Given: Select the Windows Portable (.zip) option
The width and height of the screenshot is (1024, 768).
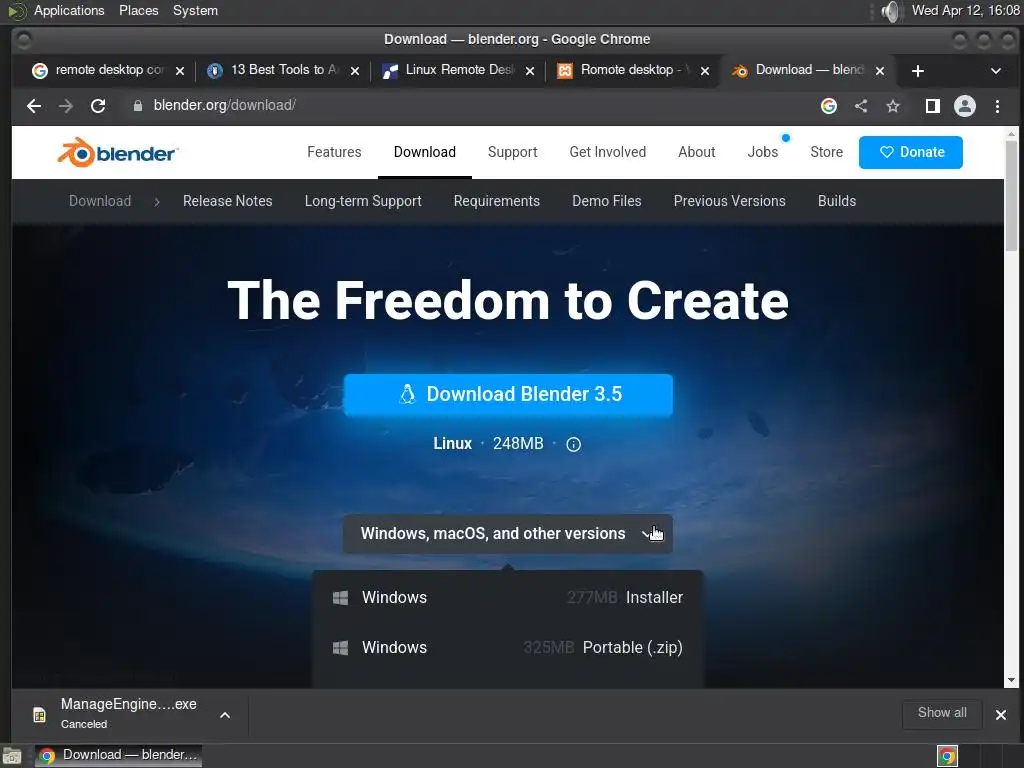Looking at the screenshot, I should (x=507, y=648).
